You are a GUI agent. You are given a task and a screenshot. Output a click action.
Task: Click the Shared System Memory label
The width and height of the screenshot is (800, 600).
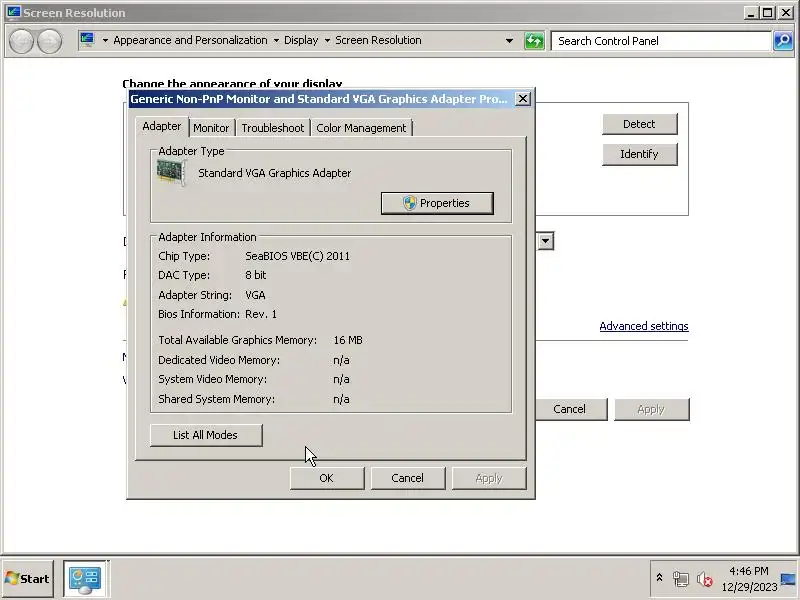[x=216, y=399]
